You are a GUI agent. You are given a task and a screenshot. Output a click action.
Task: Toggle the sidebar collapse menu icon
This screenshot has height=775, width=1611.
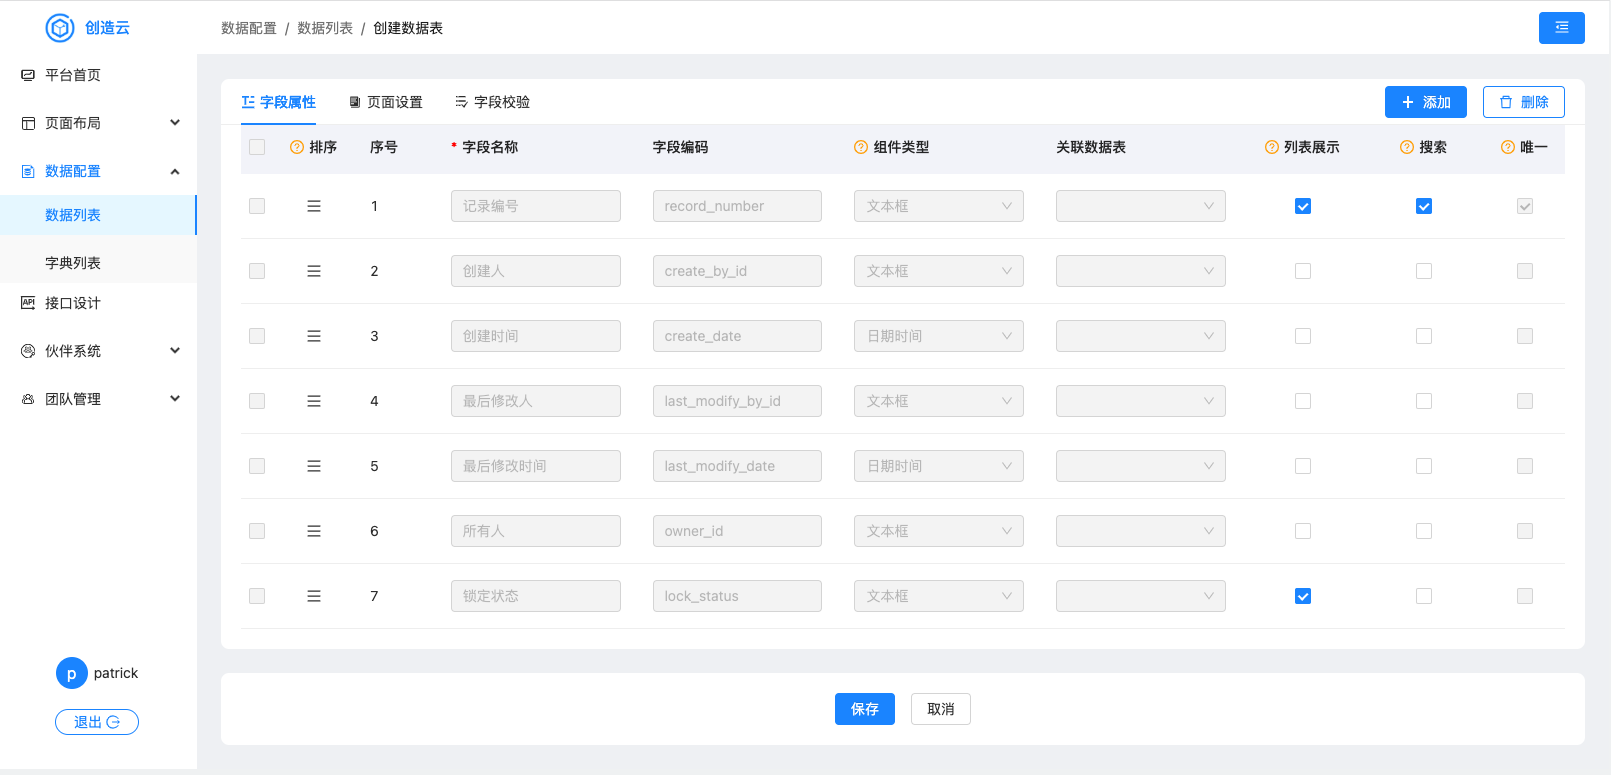click(x=1561, y=28)
